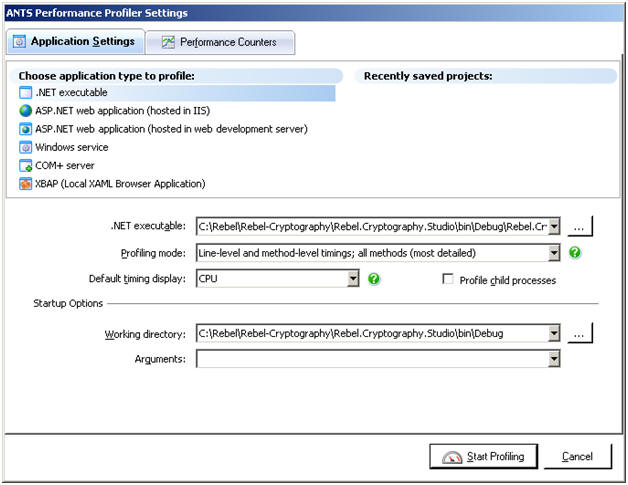Select .NET executable application type

(x=177, y=93)
